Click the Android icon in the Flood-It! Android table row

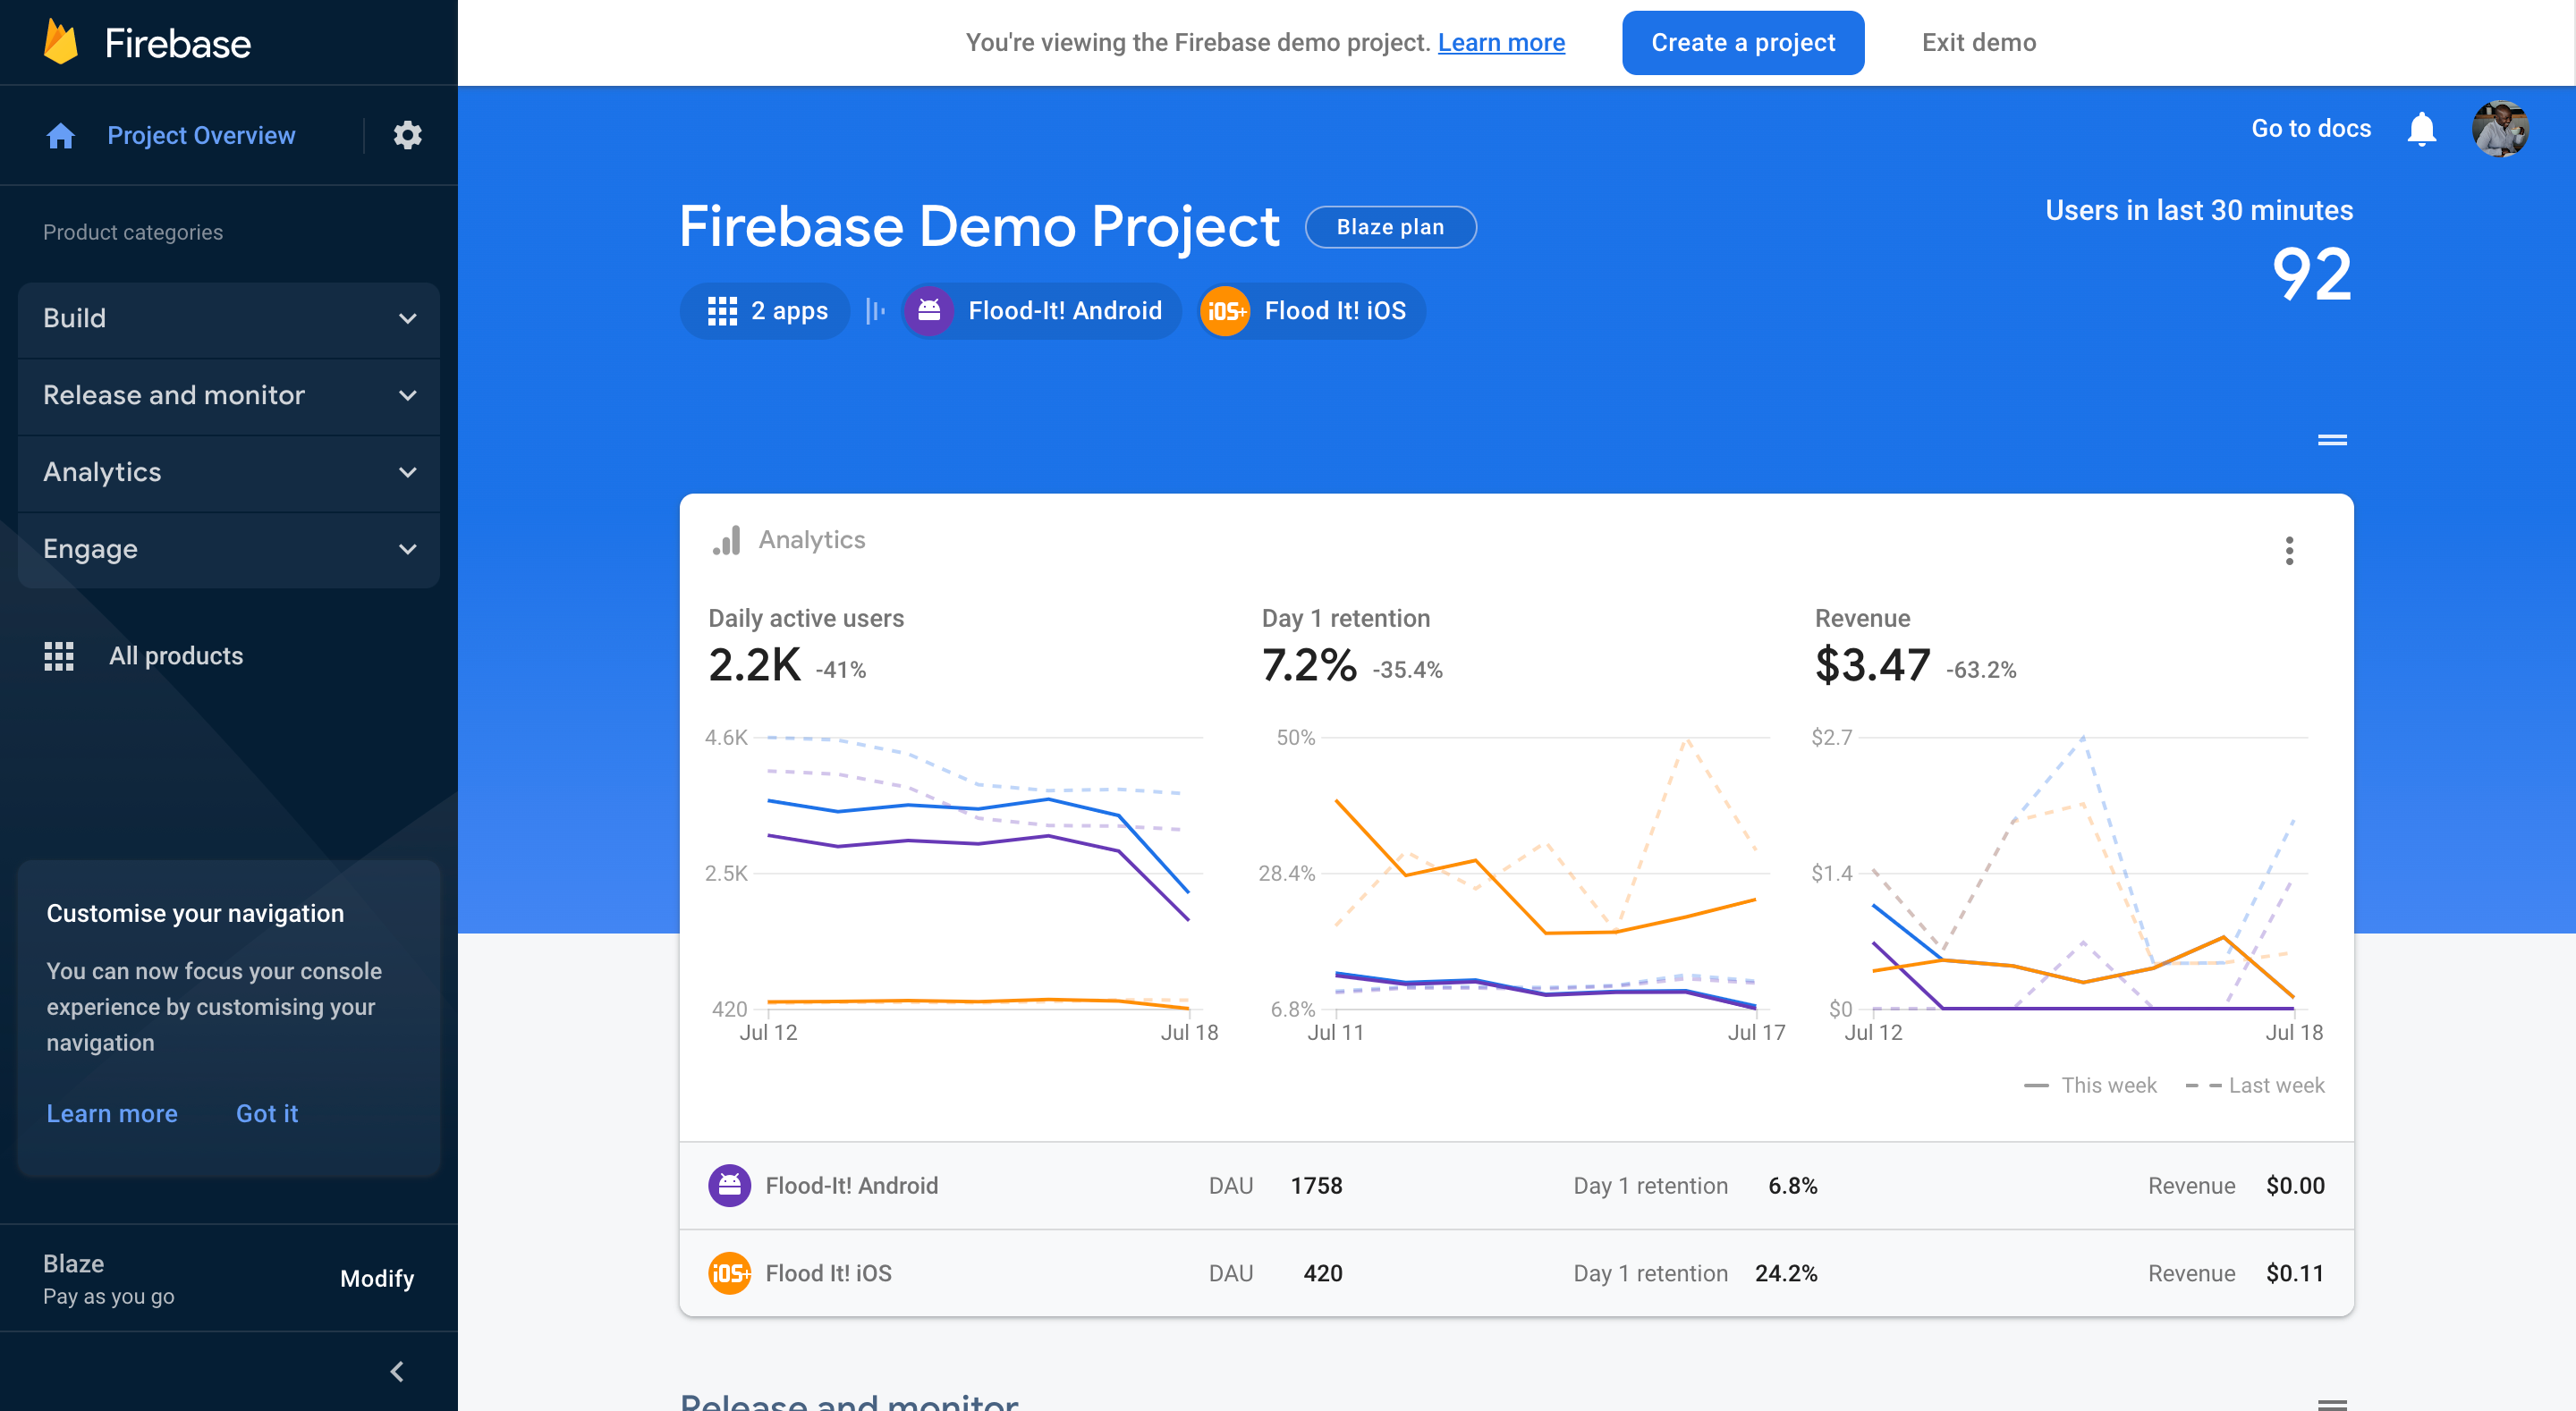tap(730, 1186)
